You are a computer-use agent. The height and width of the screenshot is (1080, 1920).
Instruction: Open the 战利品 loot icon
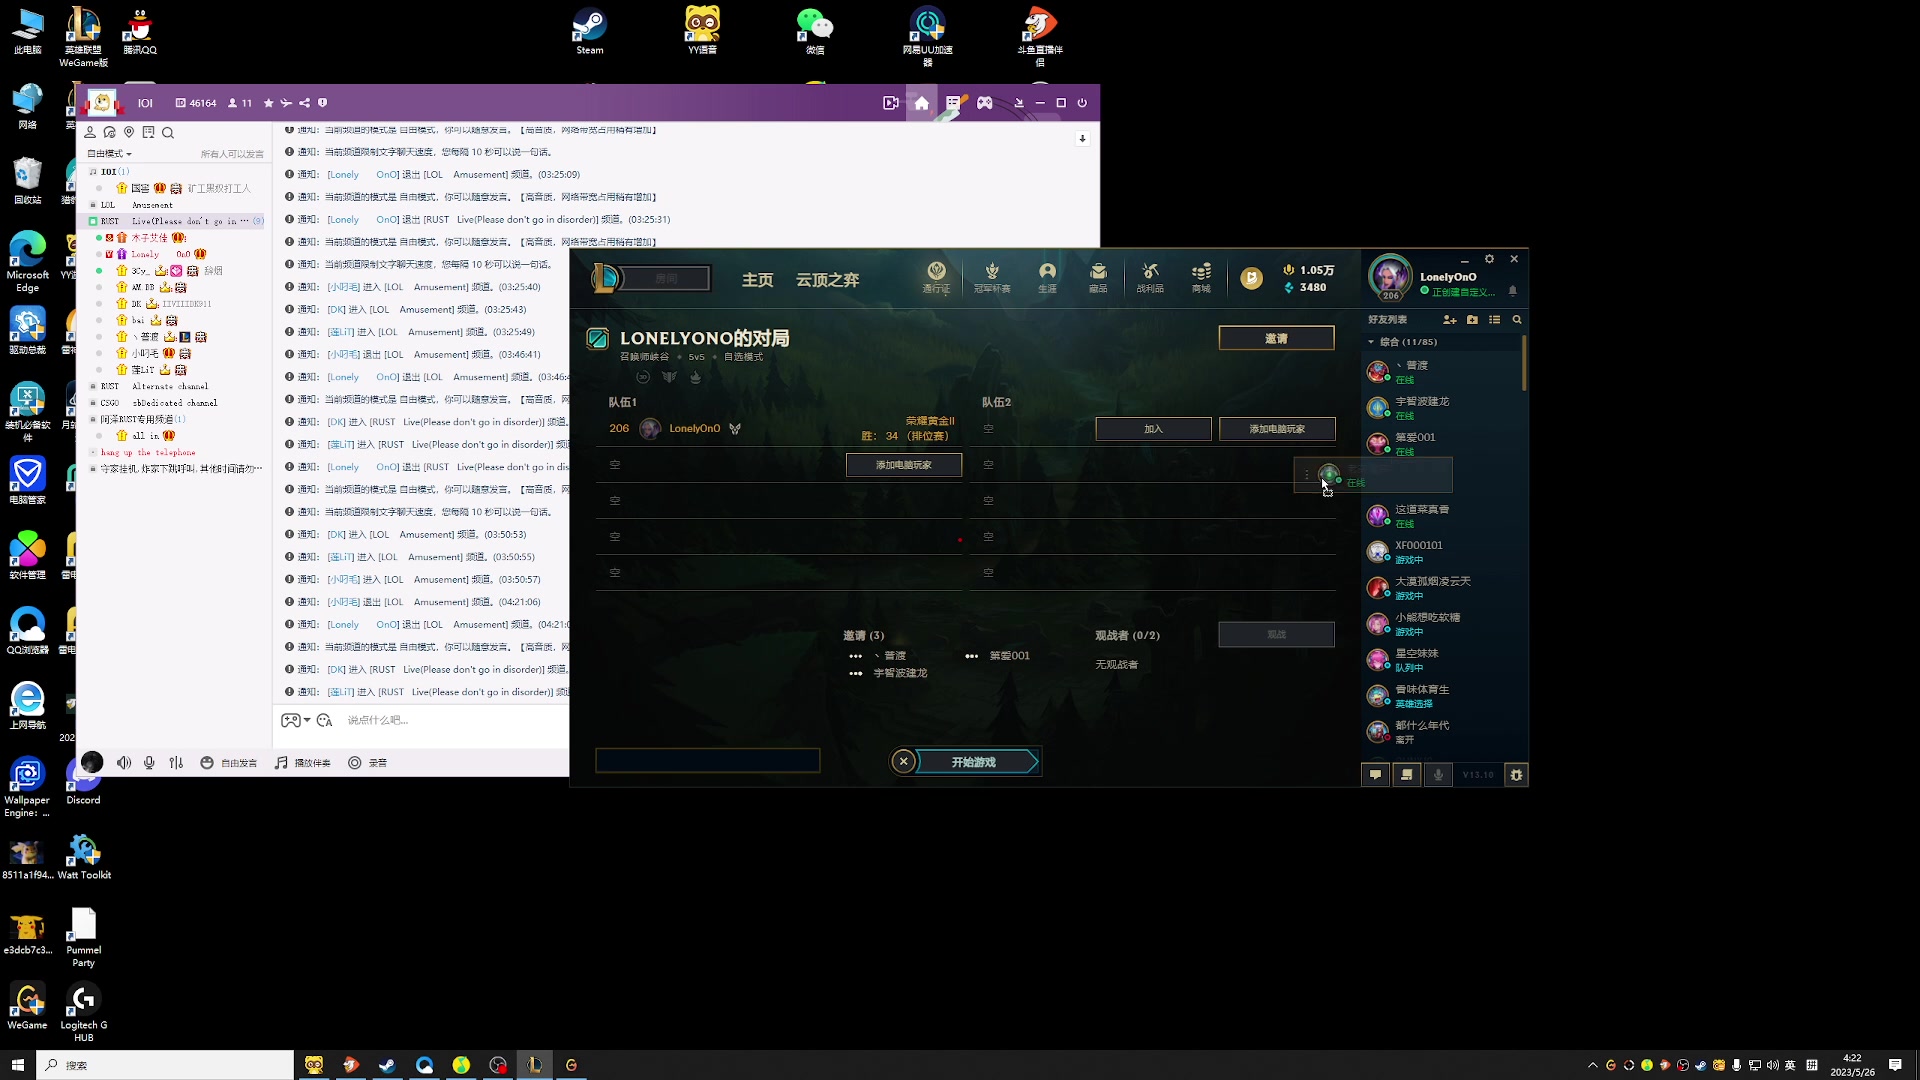click(1150, 277)
